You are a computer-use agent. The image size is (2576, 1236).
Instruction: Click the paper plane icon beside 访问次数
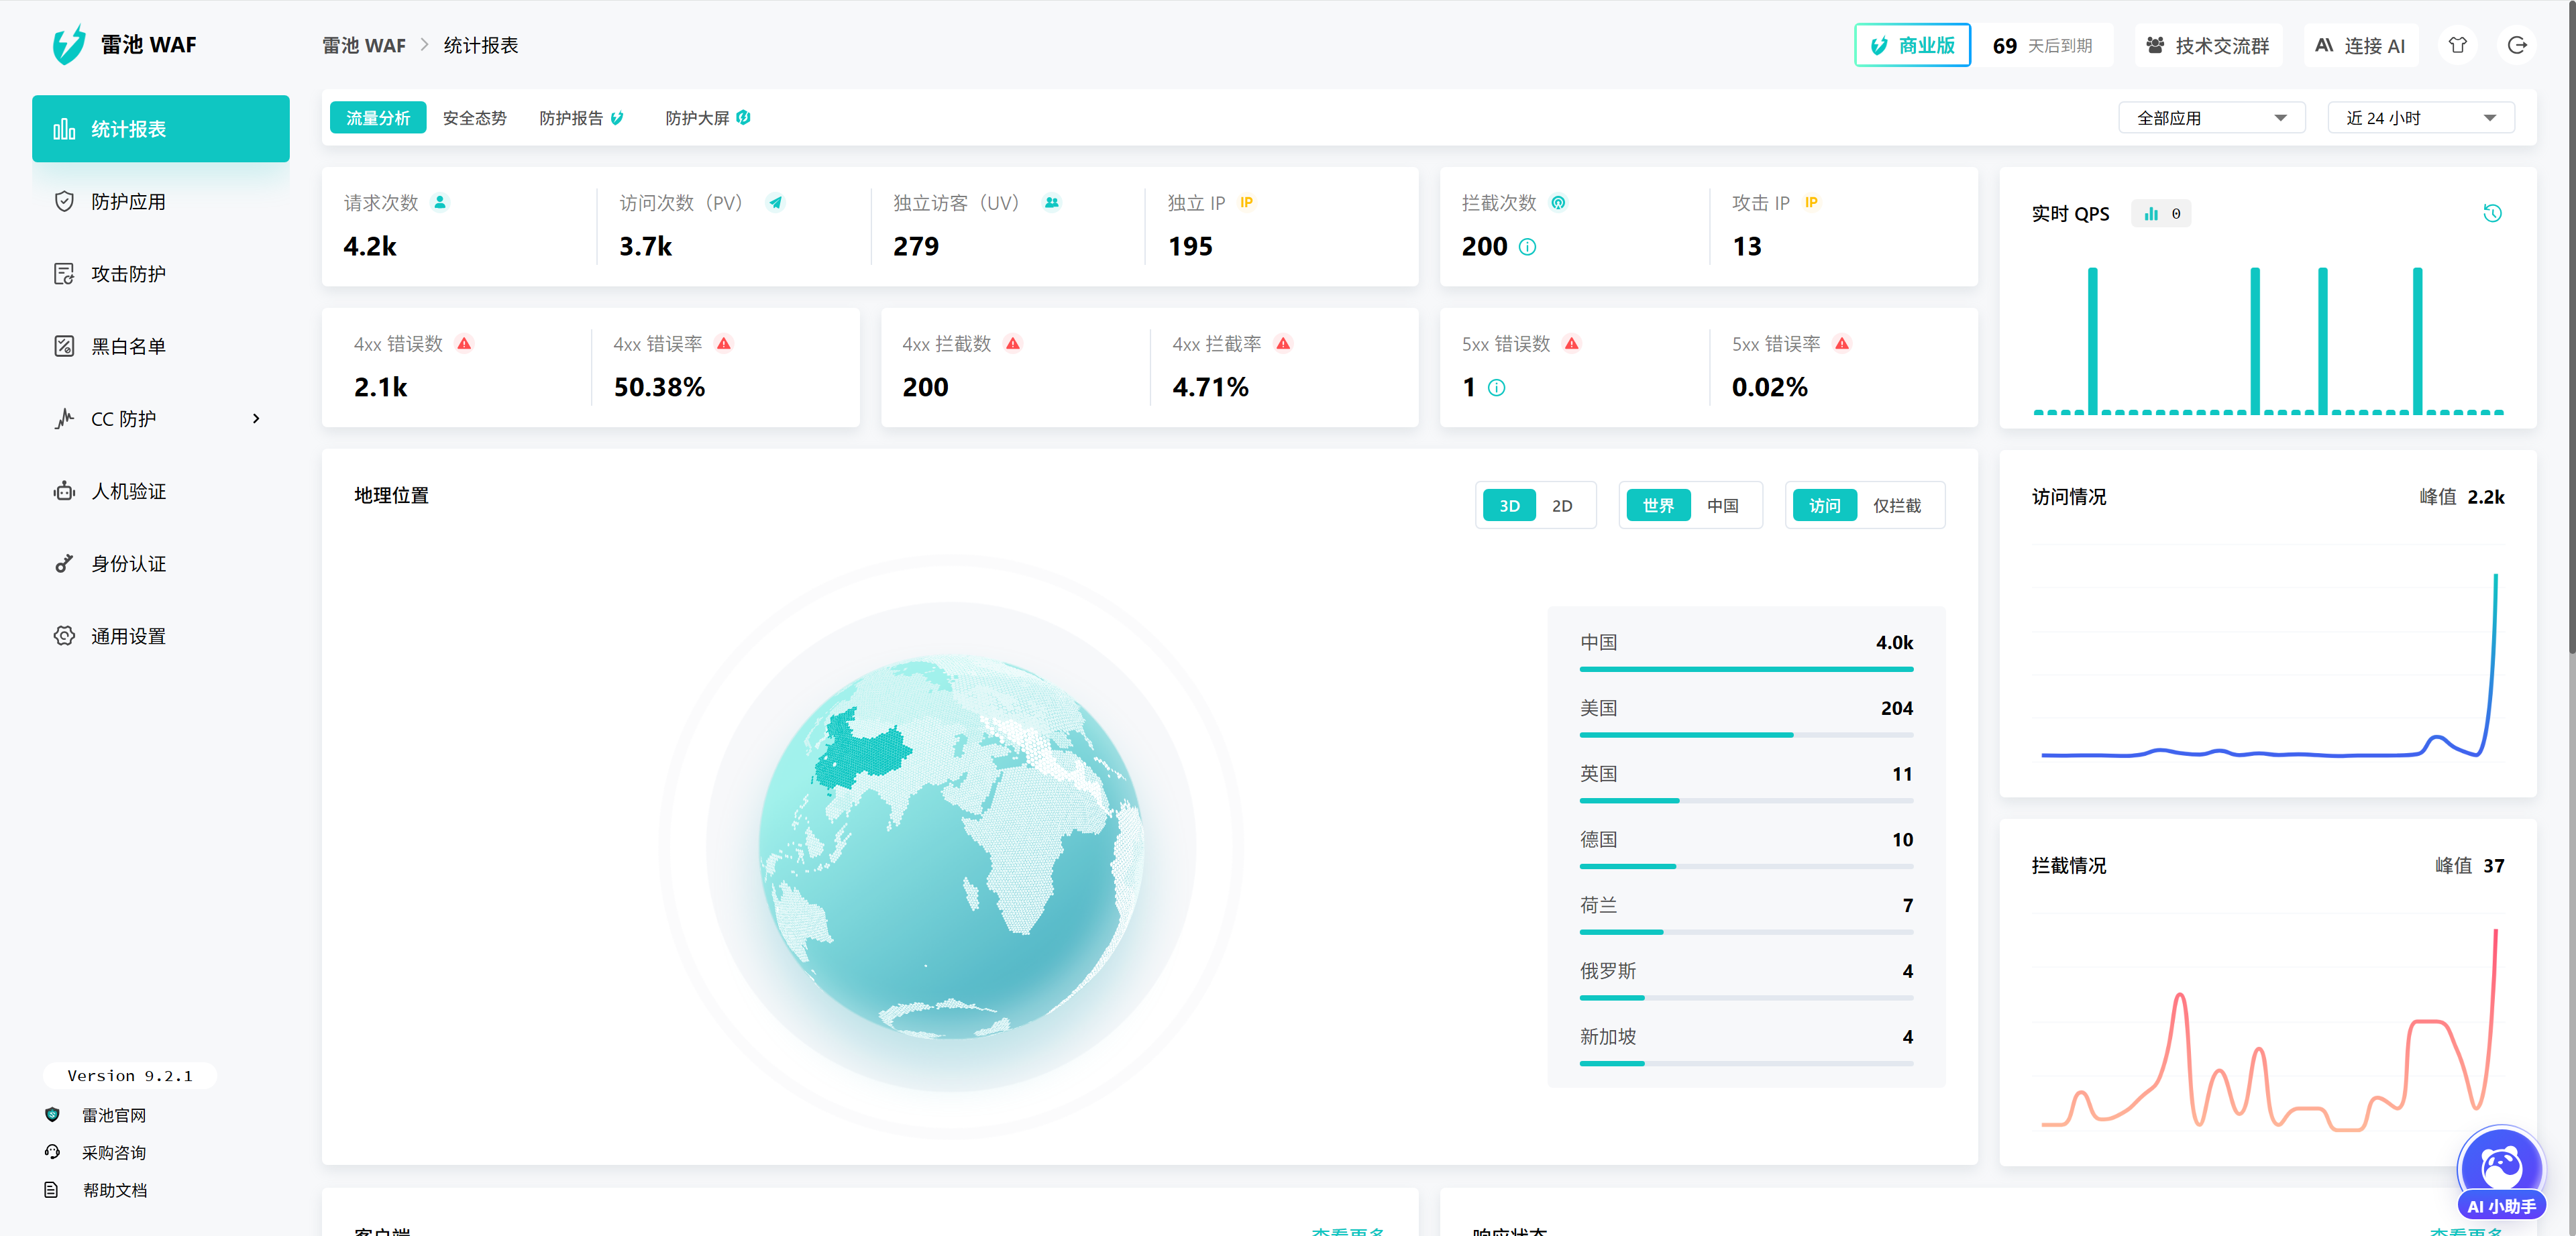click(x=775, y=203)
